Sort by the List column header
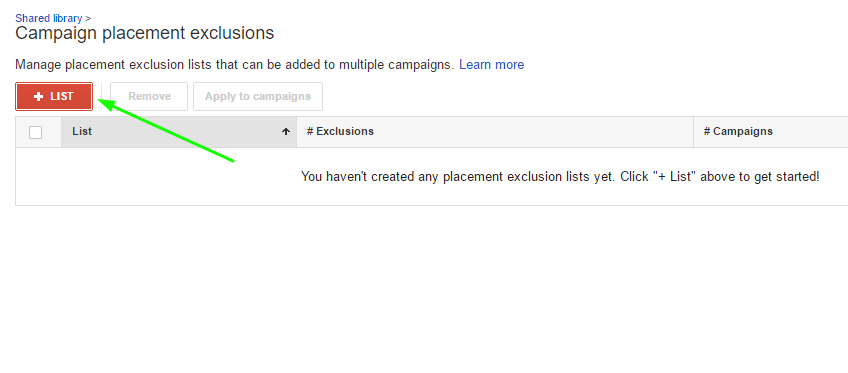This screenshot has height=373, width=848. pyautogui.click(x=179, y=132)
